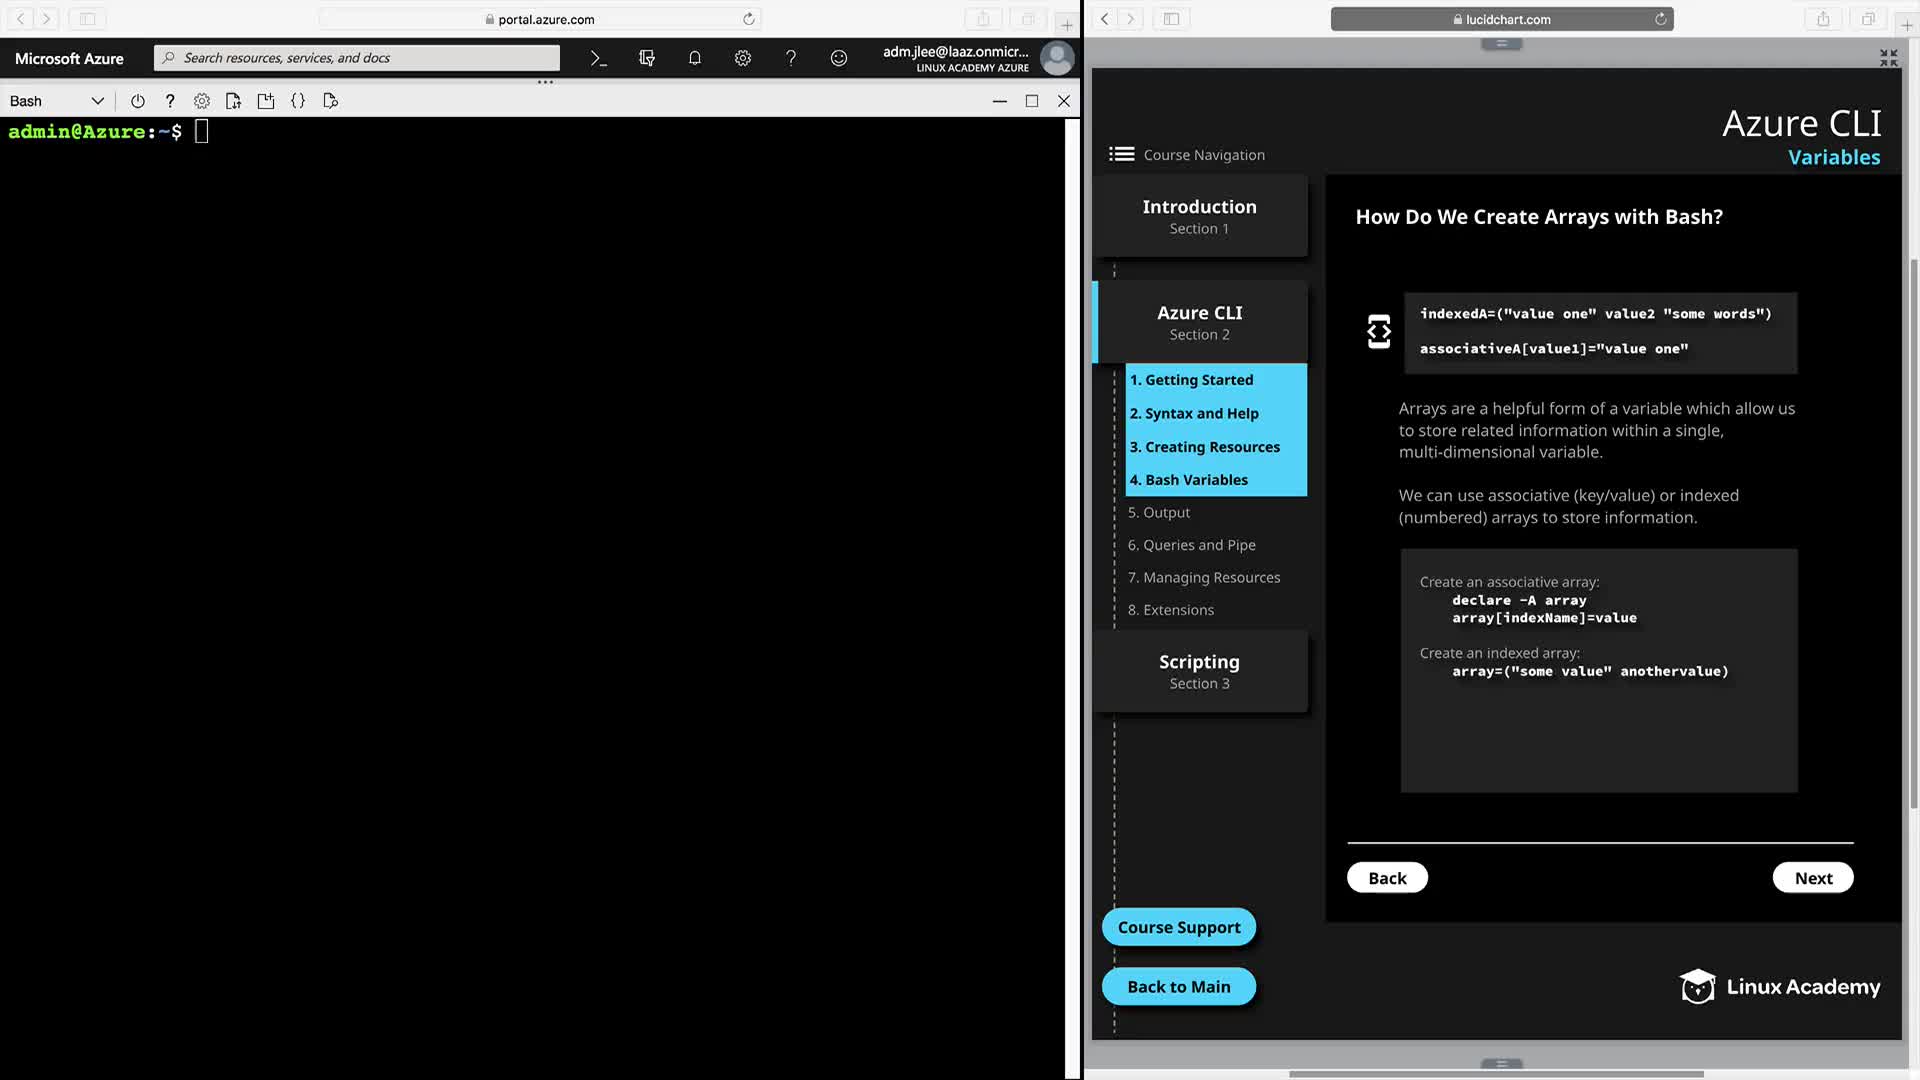
Task: Click the Next button
Action: tap(1812, 878)
